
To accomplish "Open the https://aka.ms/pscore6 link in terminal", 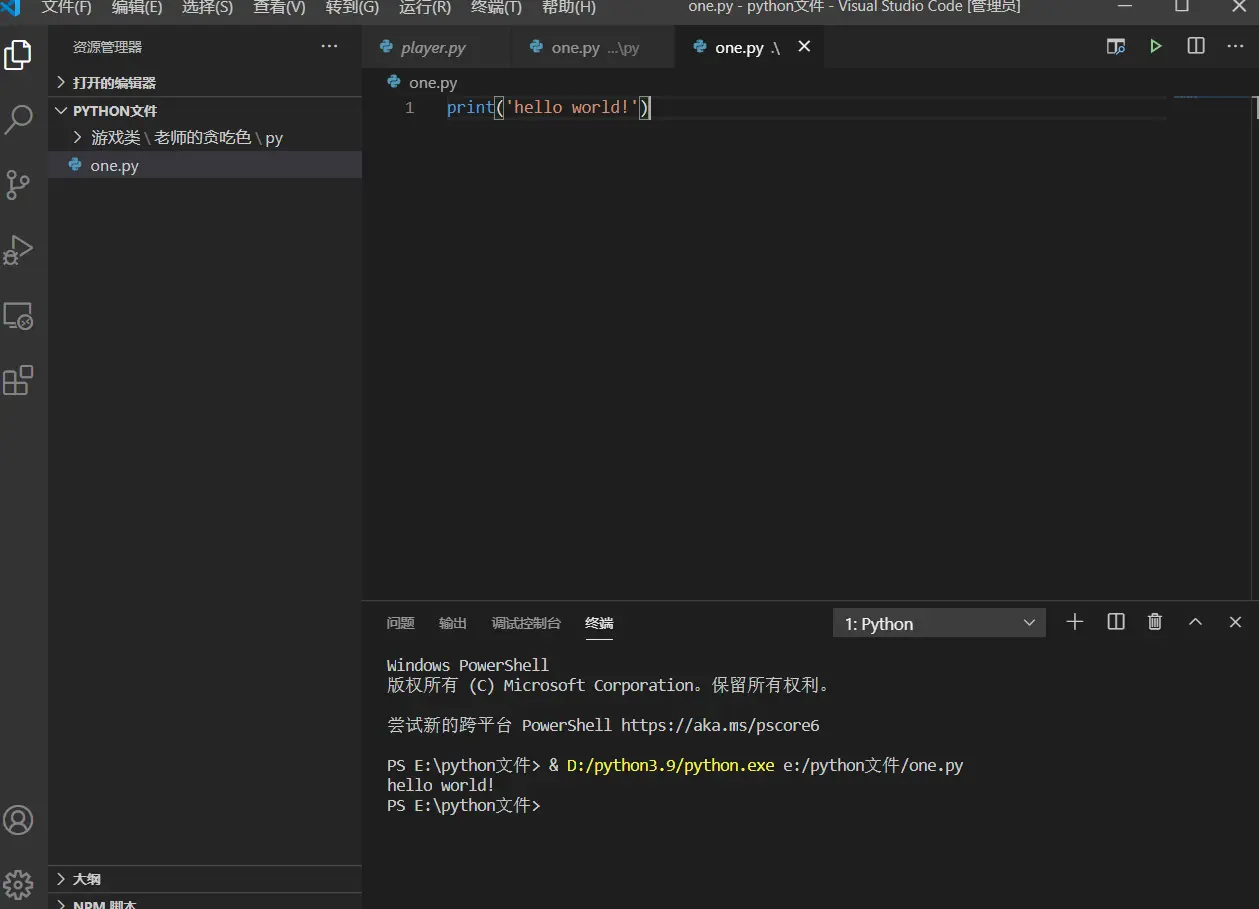I will coord(720,725).
